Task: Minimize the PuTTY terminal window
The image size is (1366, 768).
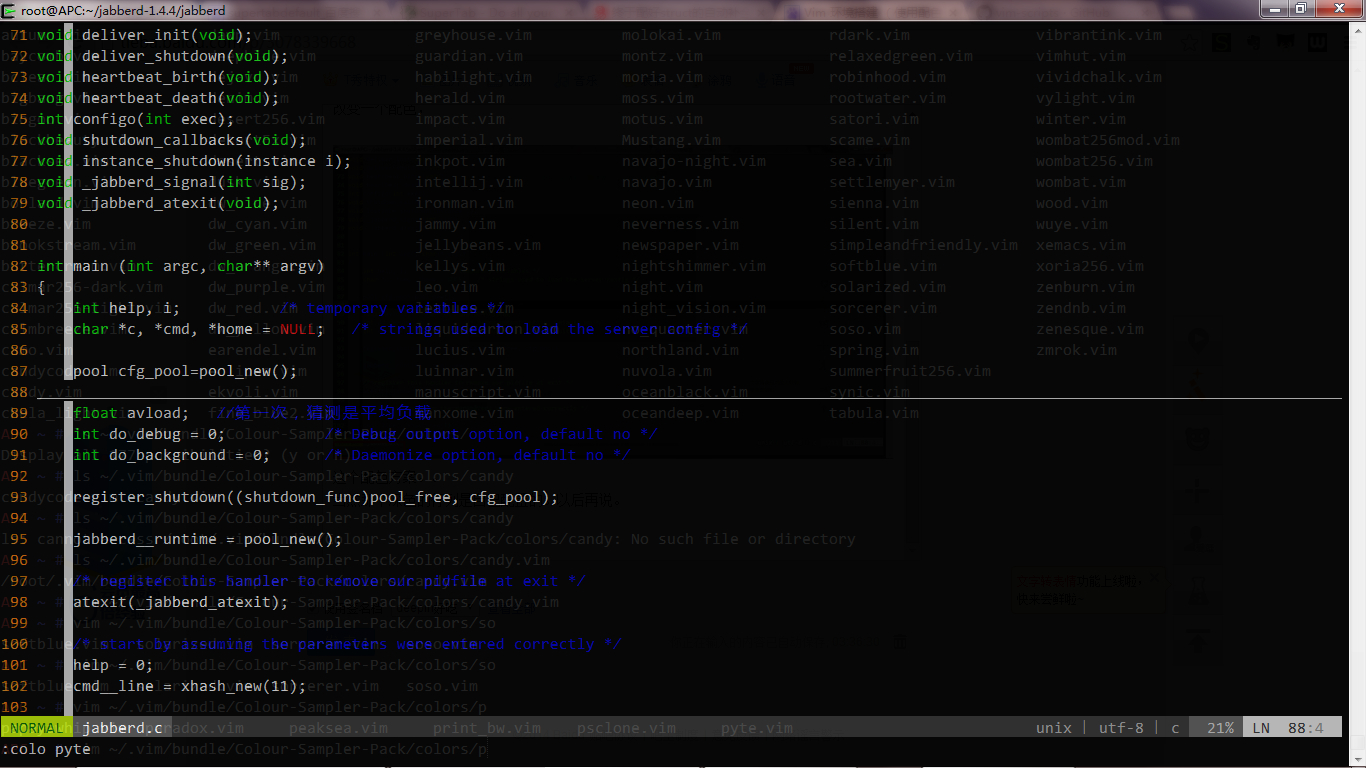Action: click(x=1273, y=9)
